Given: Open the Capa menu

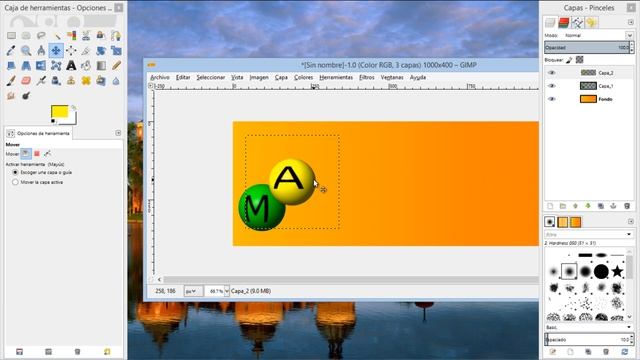Looking at the screenshot, I should [281, 77].
